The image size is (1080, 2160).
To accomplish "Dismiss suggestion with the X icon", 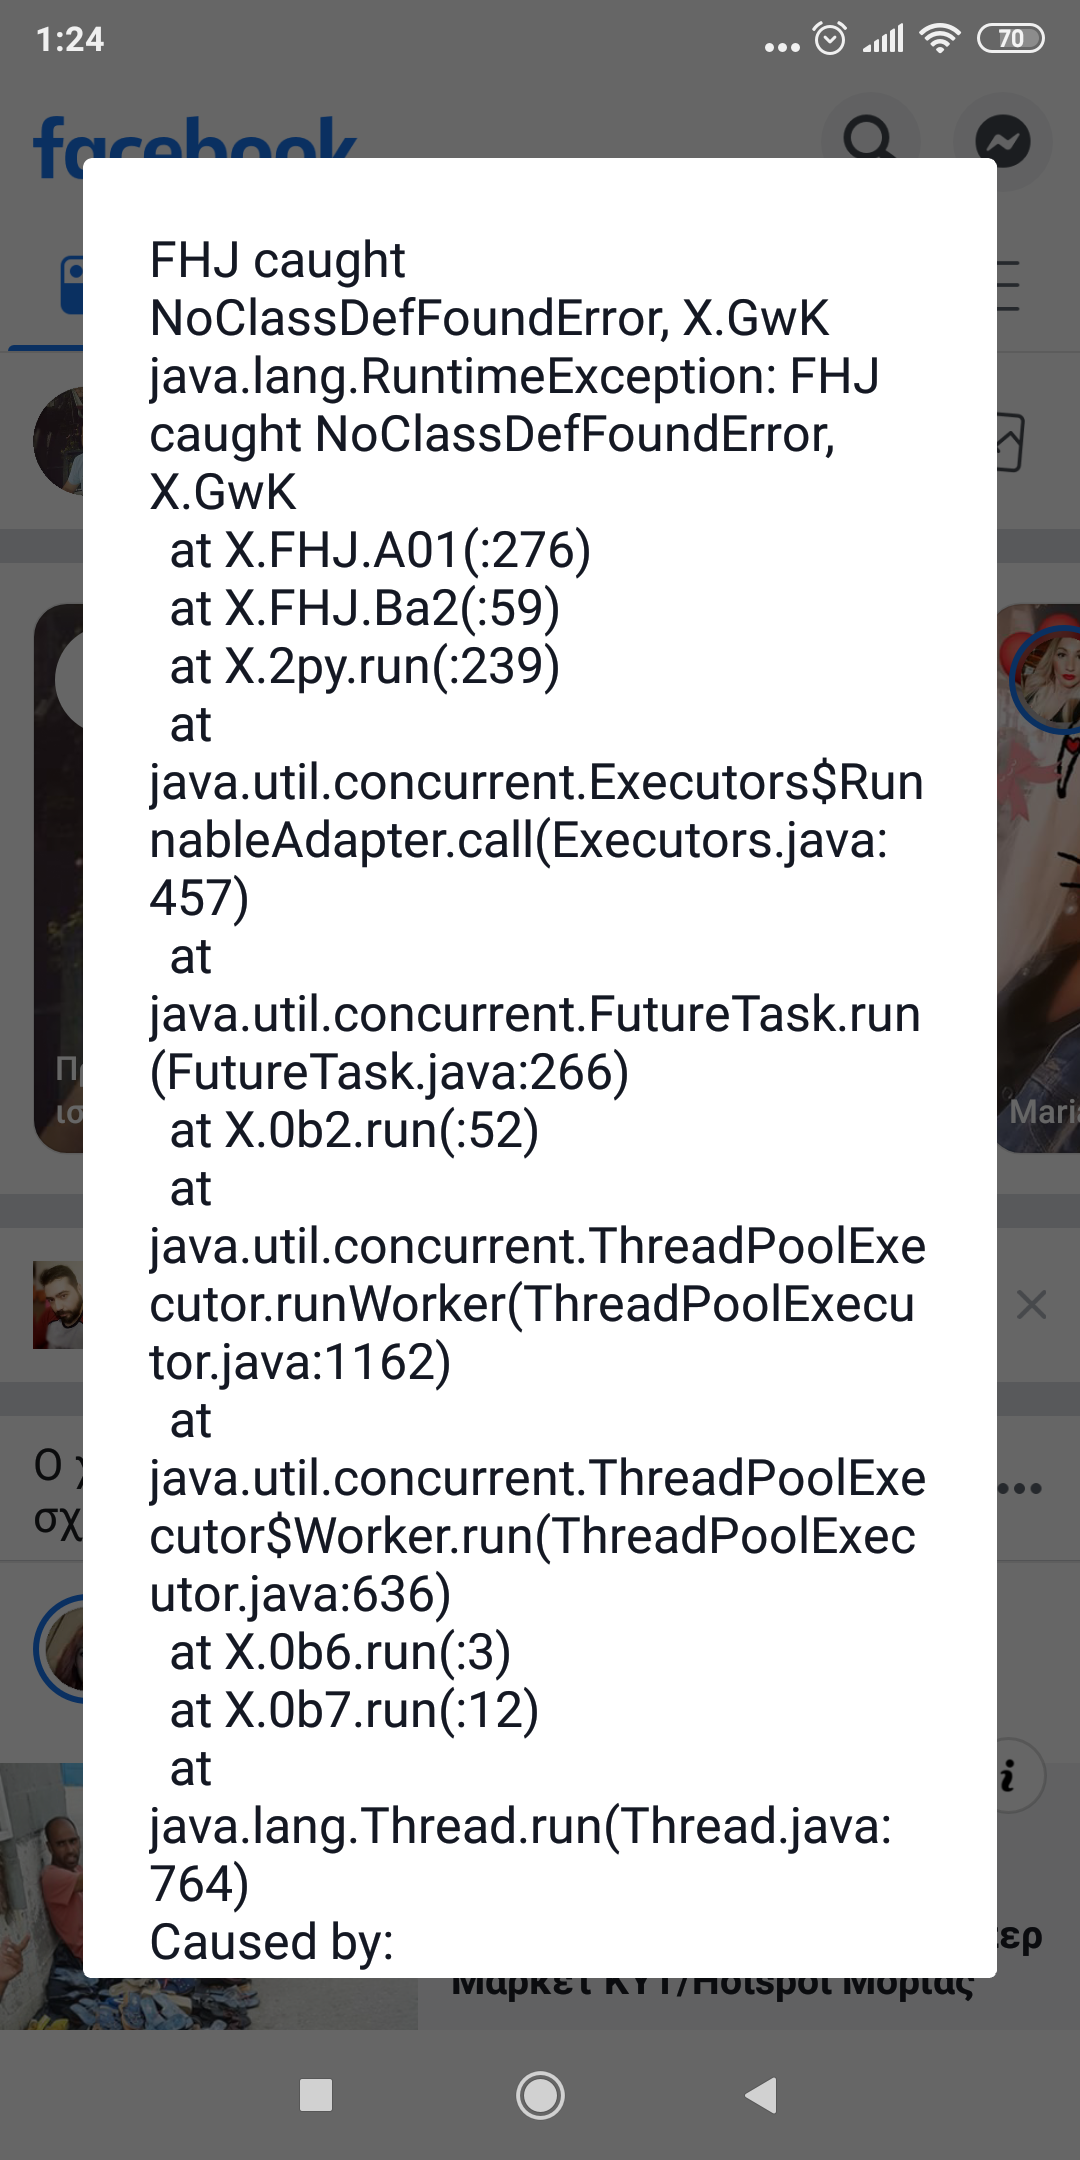I will 1031,1305.
